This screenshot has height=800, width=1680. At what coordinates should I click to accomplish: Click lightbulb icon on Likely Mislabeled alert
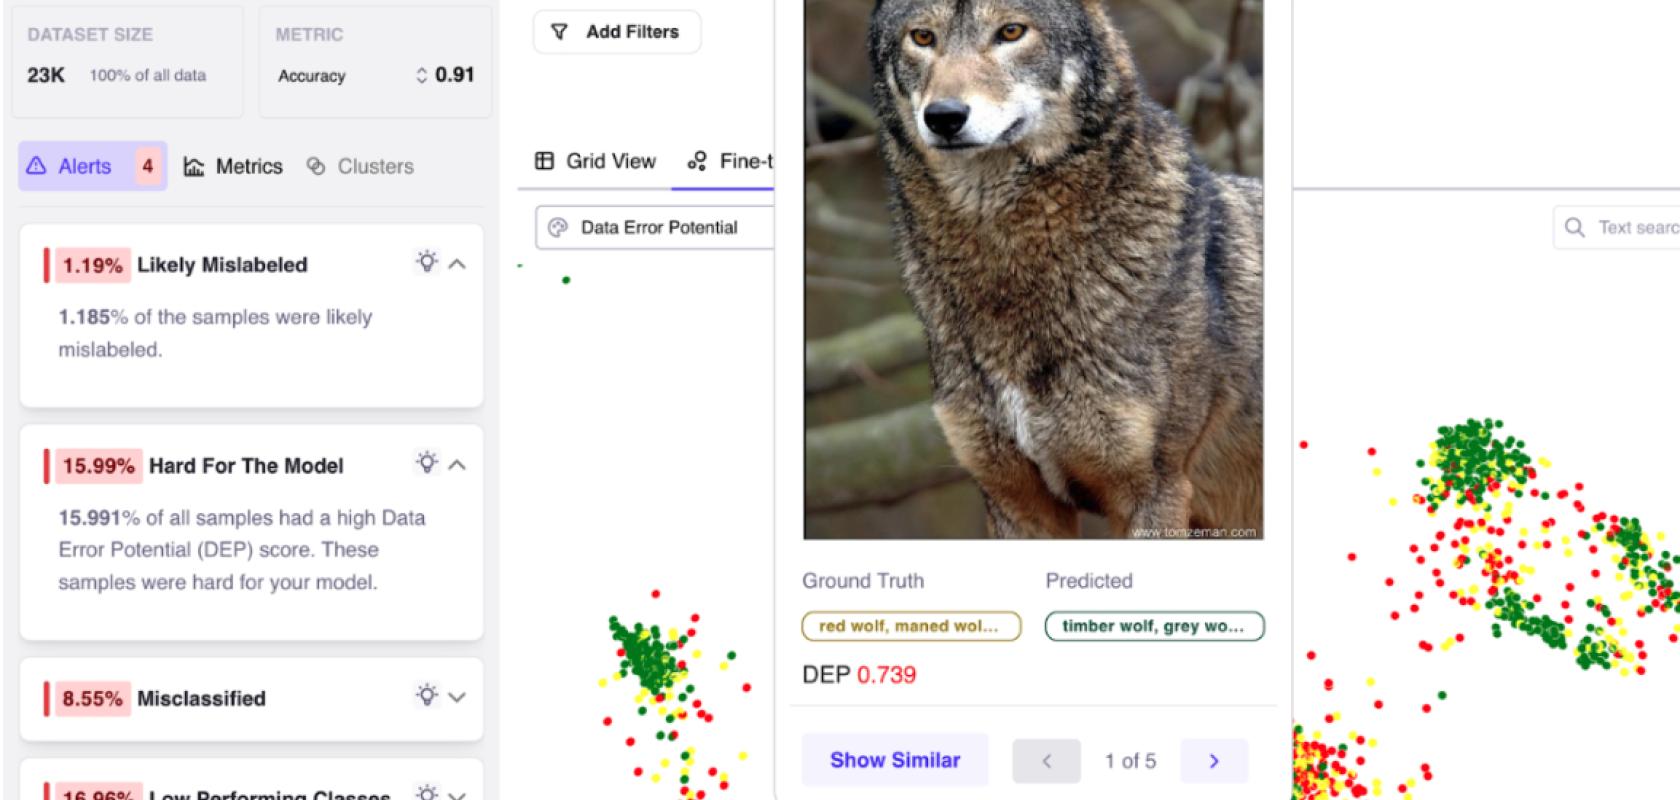pos(427,262)
